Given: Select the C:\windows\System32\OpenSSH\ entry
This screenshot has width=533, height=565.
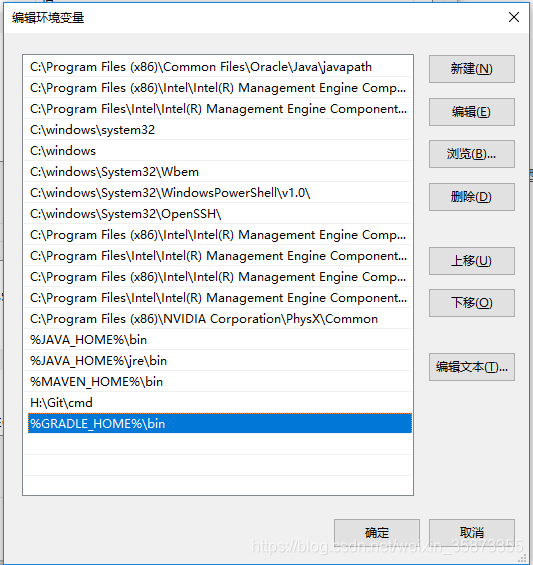Looking at the screenshot, I should click(x=218, y=214).
